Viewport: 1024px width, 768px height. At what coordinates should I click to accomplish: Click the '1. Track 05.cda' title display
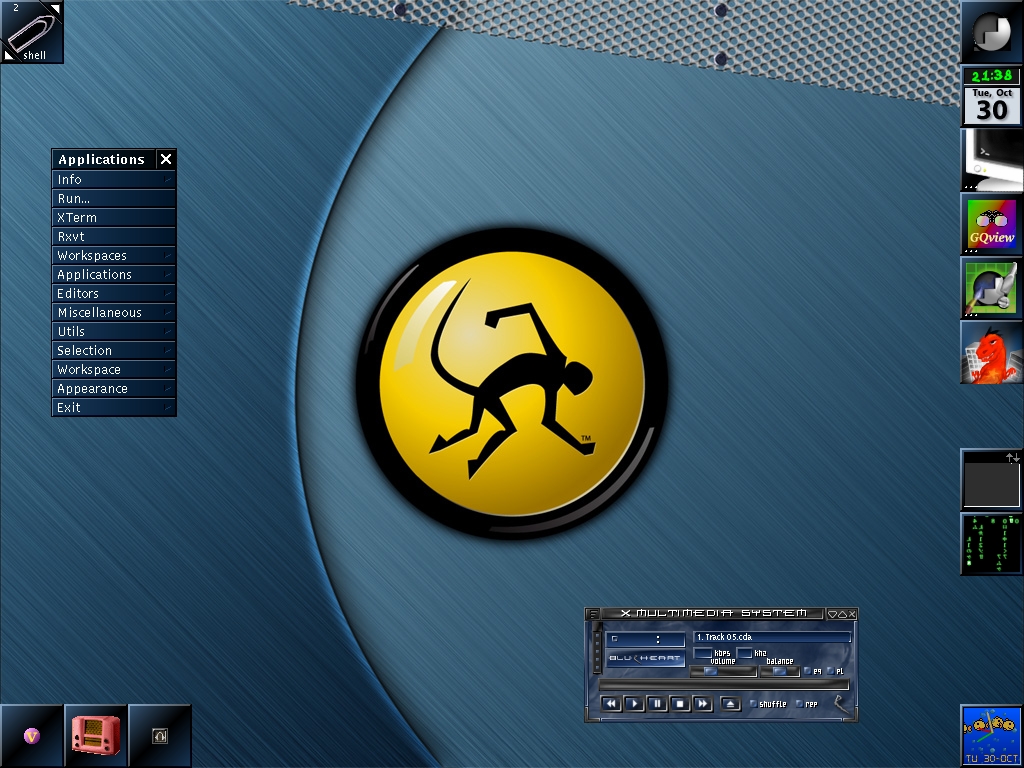point(773,637)
